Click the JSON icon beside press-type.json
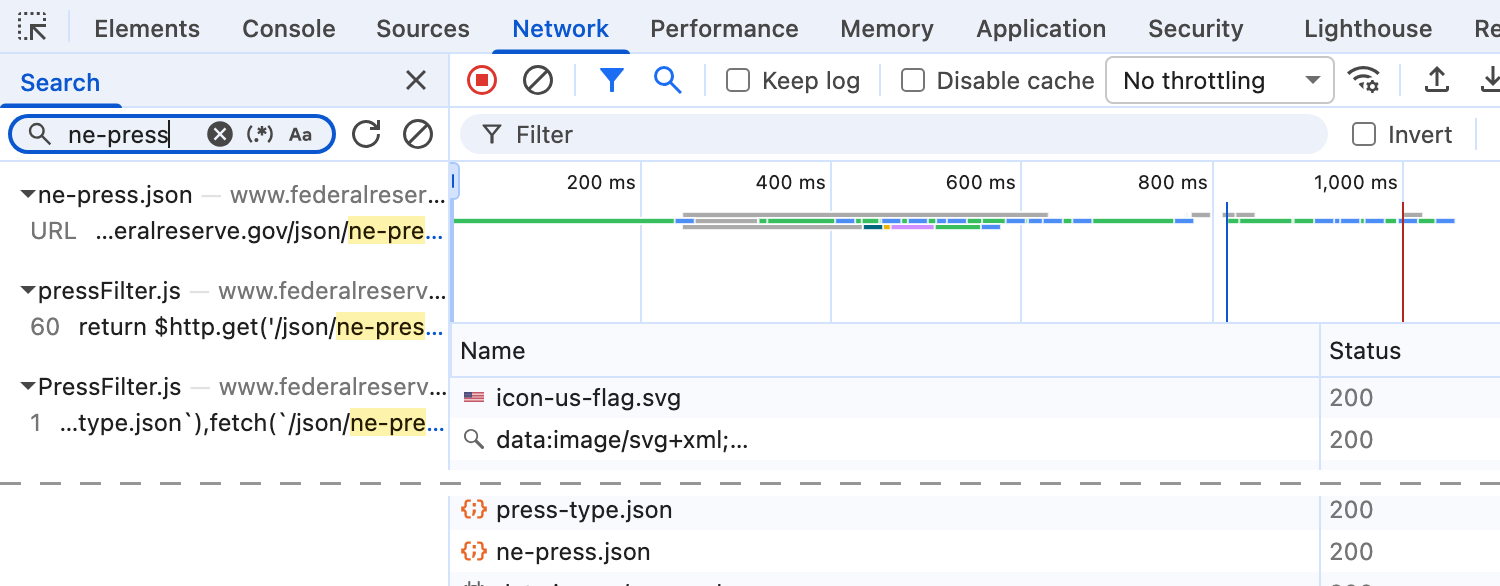The image size is (1500, 586). coord(473,509)
